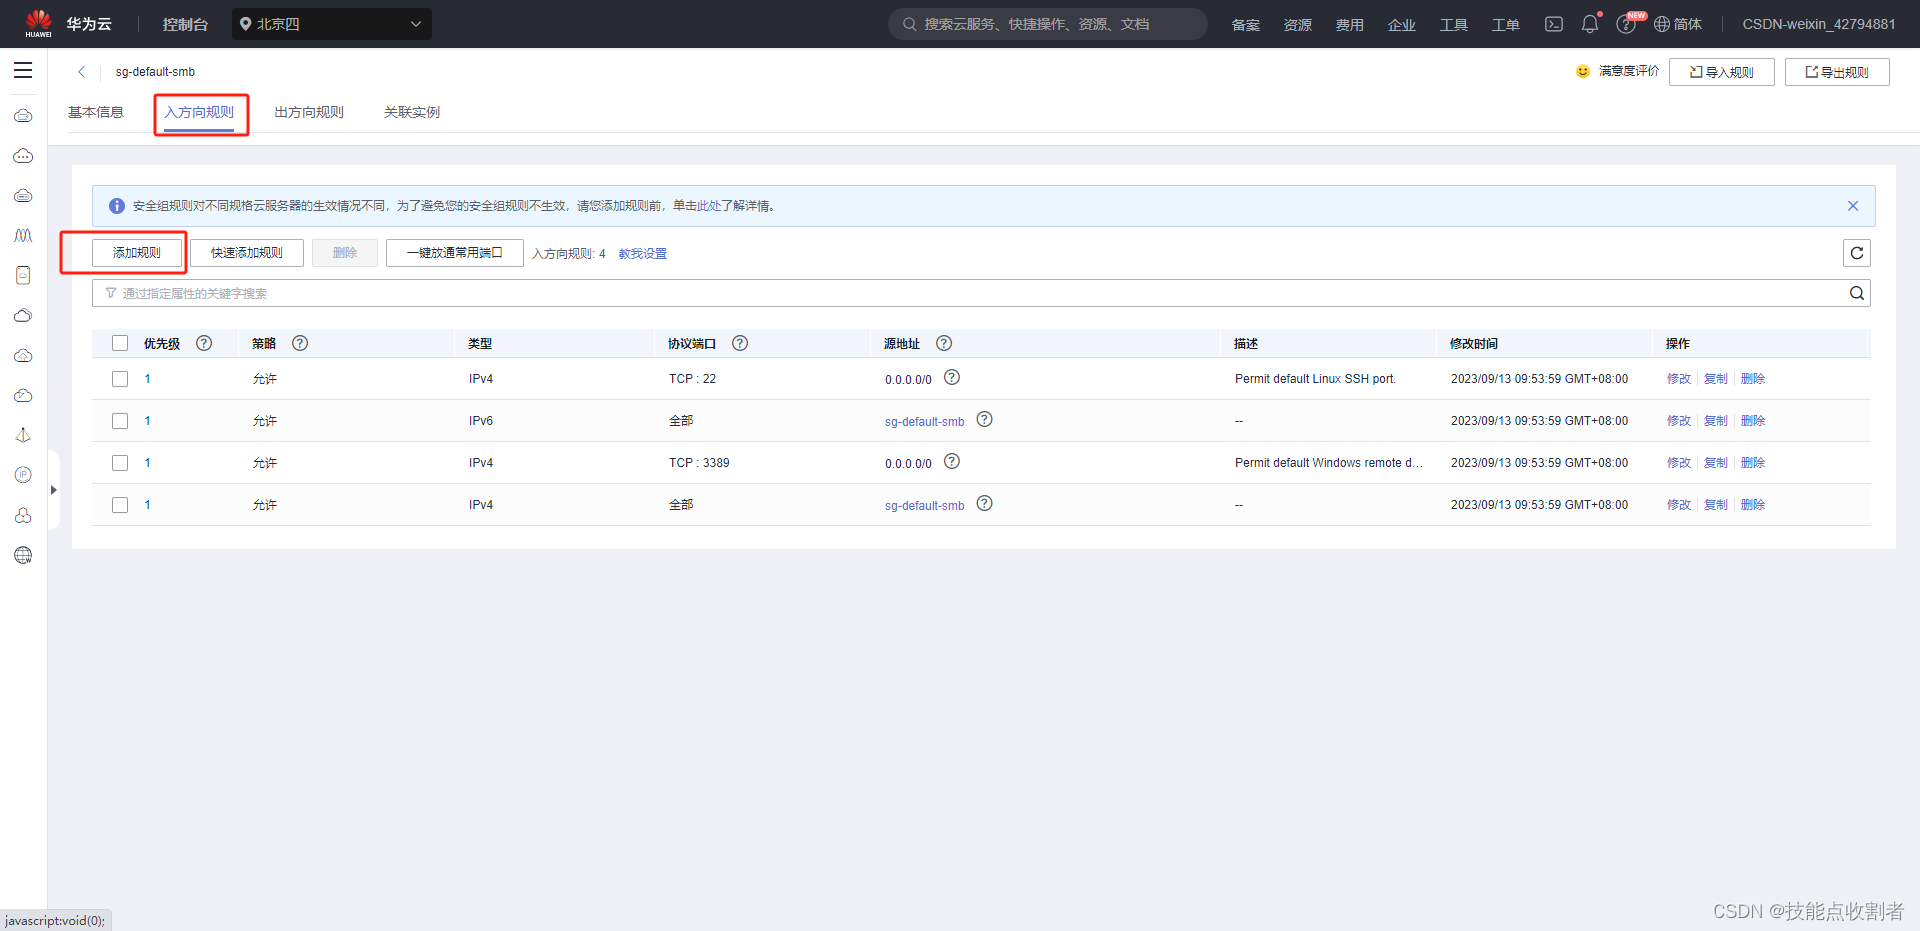Screen dimensions: 1920x931
Task: Click the keyword filter search field
Action: pyautogui.click(x=981, y=293)
